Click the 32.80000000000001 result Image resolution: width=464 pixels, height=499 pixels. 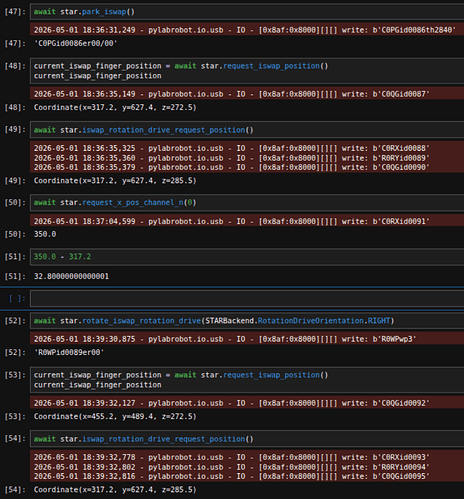(71, 276)
